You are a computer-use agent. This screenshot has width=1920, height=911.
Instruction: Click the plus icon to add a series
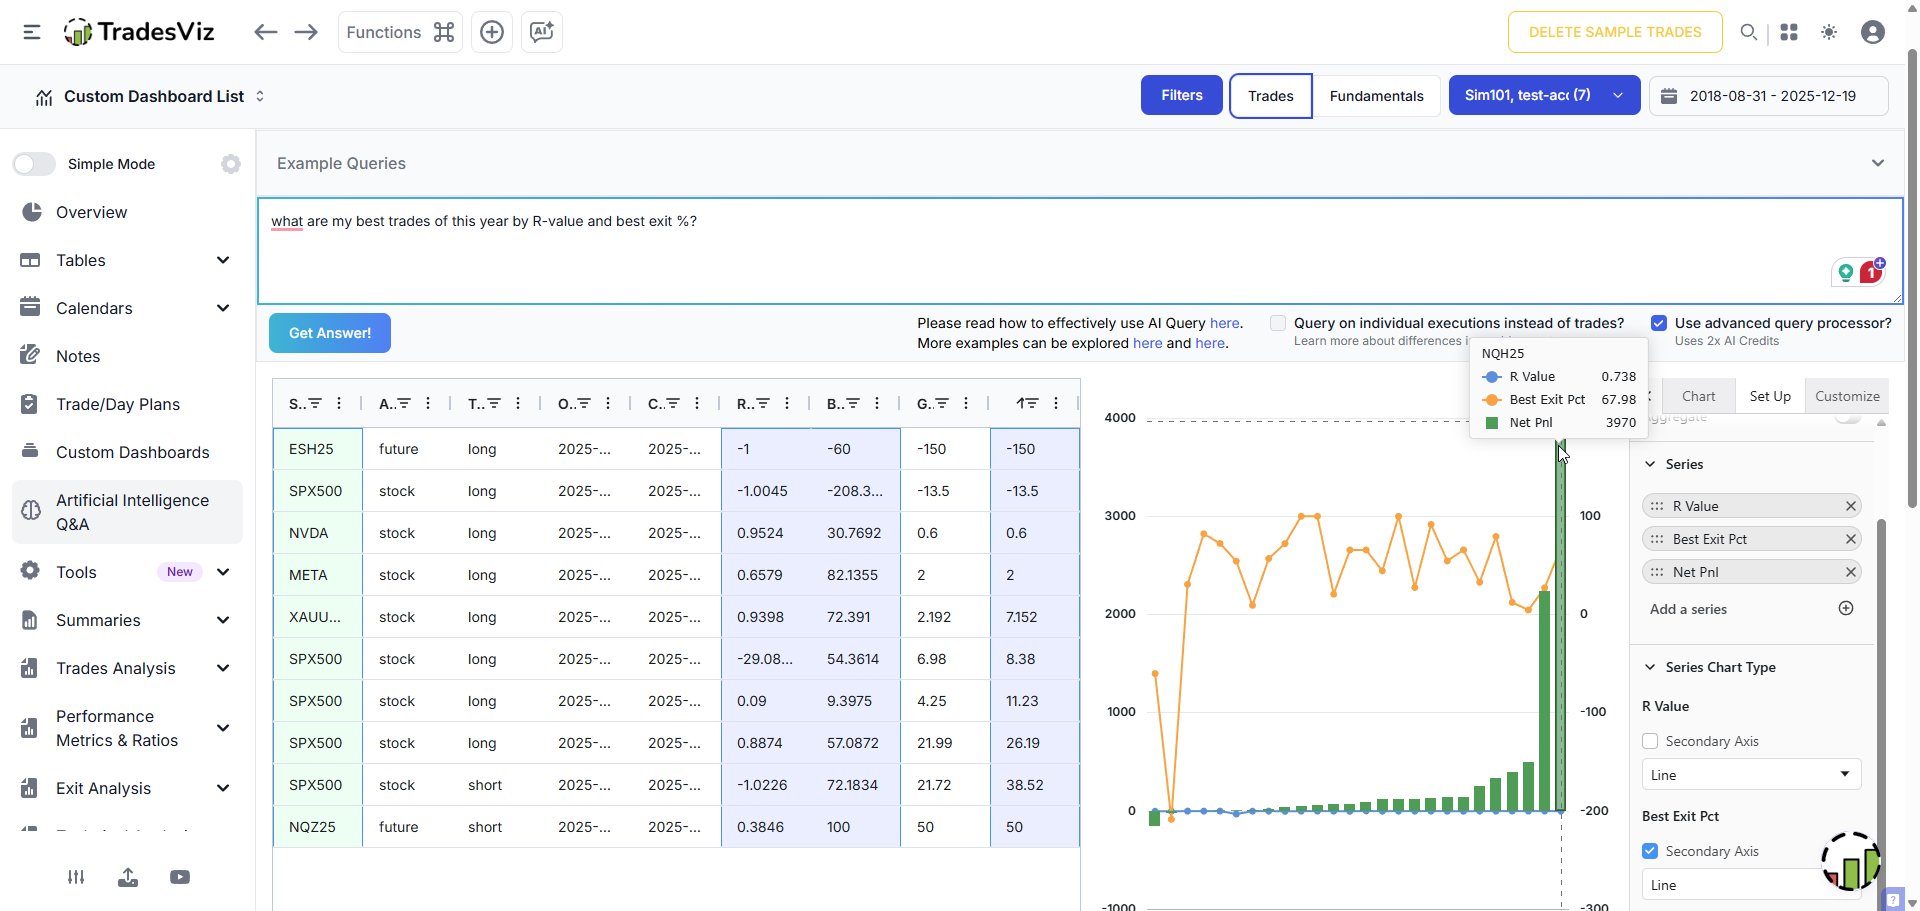click(1846, 608)
